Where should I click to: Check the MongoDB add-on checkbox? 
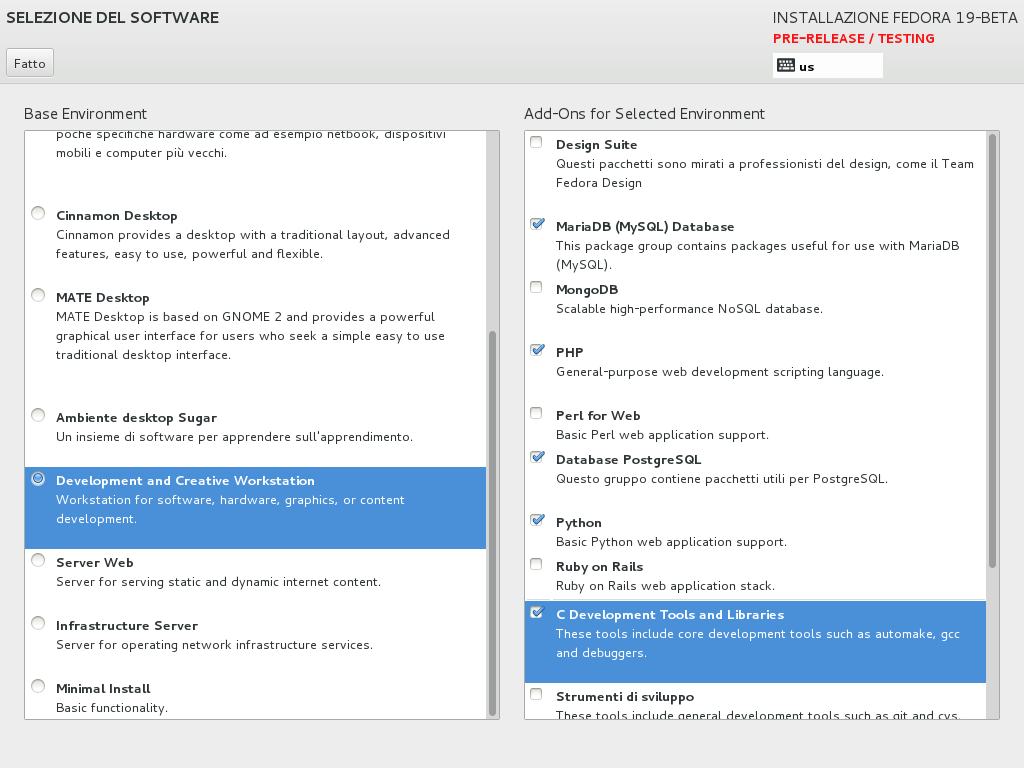coord(536,287)
